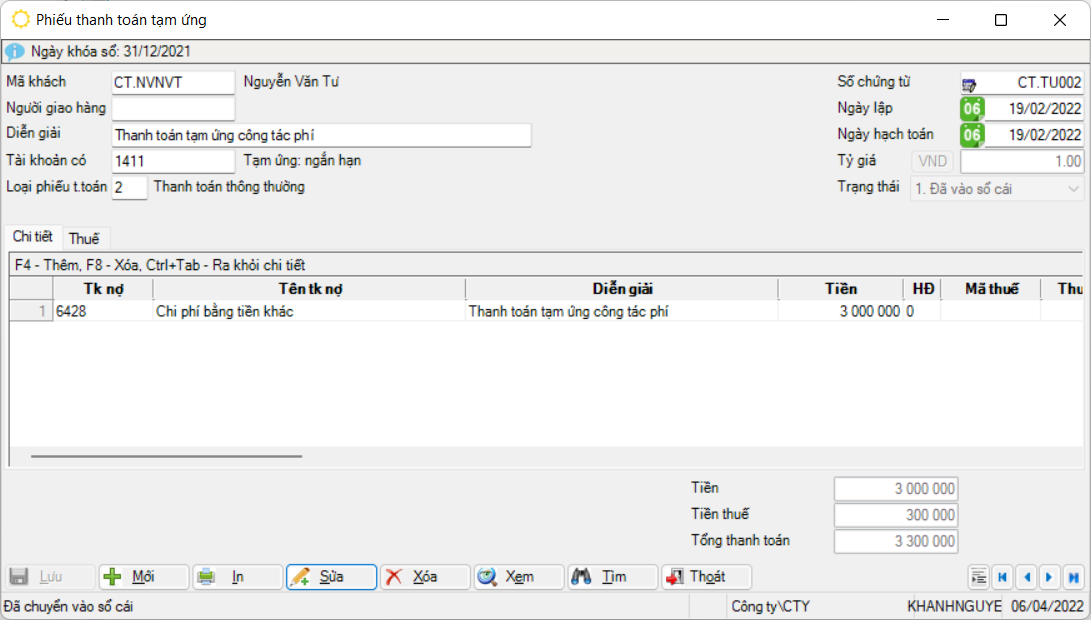Select the Chi tiết tab
This screenshot has height=620, width=1091.
[33, 237]
